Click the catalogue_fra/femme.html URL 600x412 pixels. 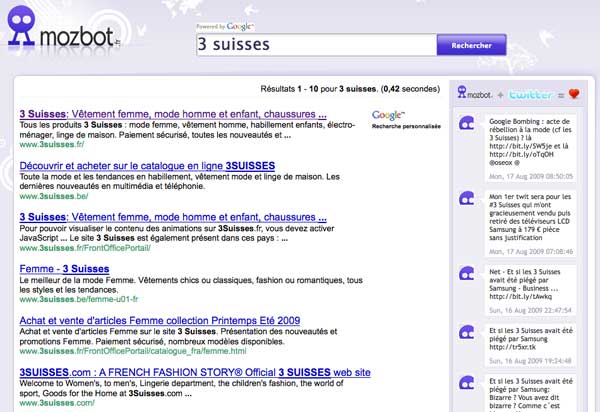(x=133, y=351)
